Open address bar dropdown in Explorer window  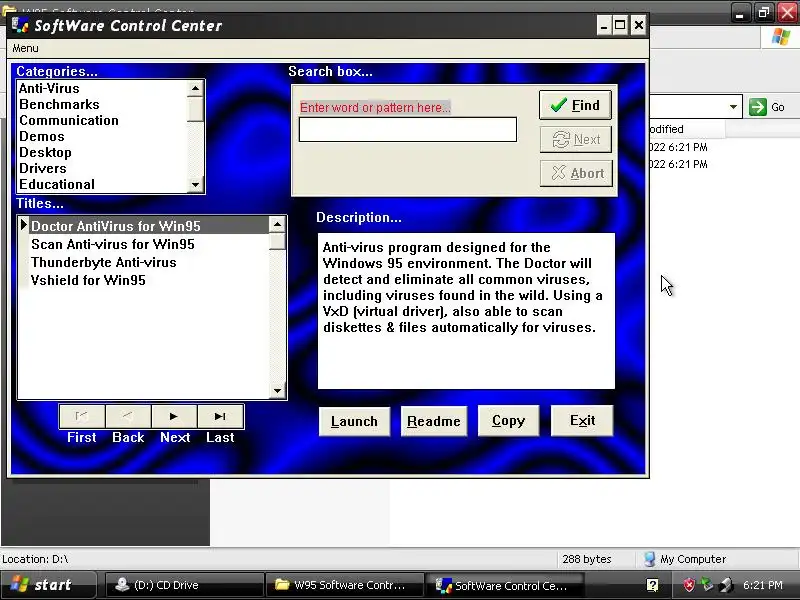coord(733,107)
